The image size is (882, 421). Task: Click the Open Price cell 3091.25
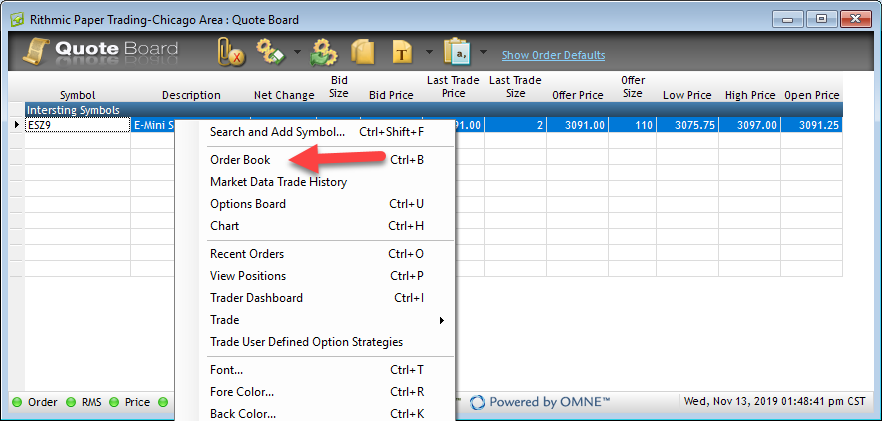tap(812, 125)
